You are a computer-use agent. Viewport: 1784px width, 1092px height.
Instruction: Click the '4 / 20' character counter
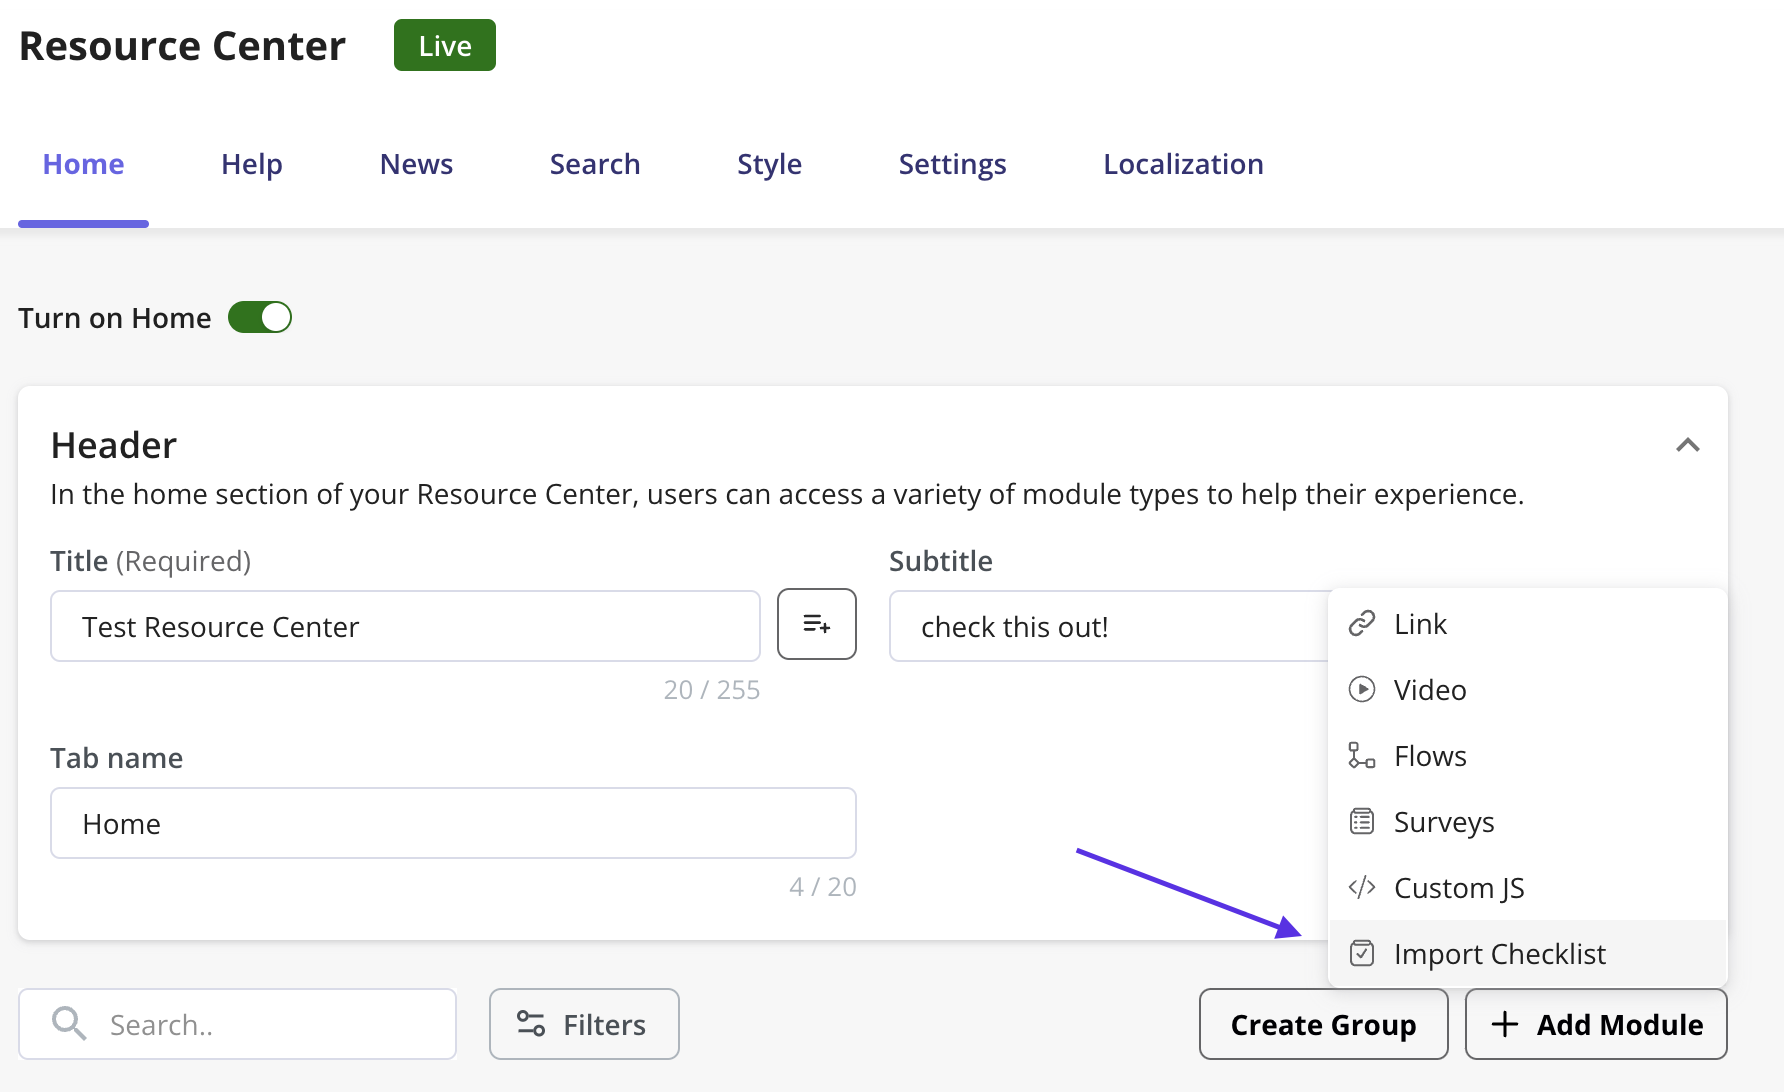pyautogui.click(x=823, y=887)
